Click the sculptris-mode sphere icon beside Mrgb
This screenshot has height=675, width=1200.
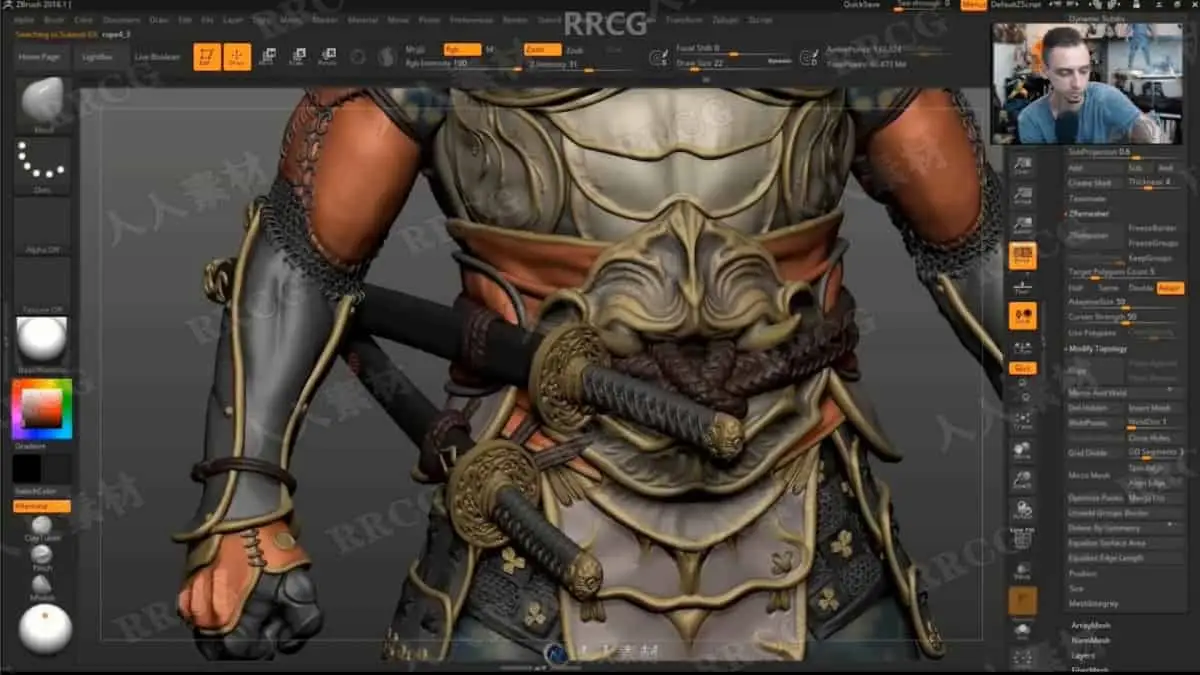click(x=387, y=57)
